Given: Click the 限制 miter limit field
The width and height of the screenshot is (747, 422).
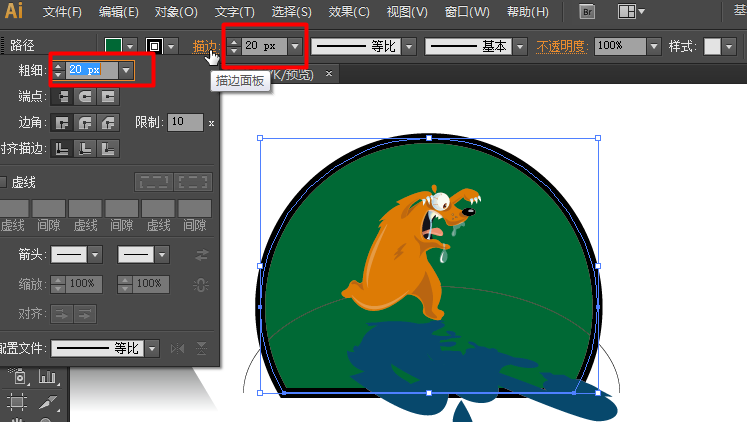Looking at the screenshot, I should pos(185,122).
